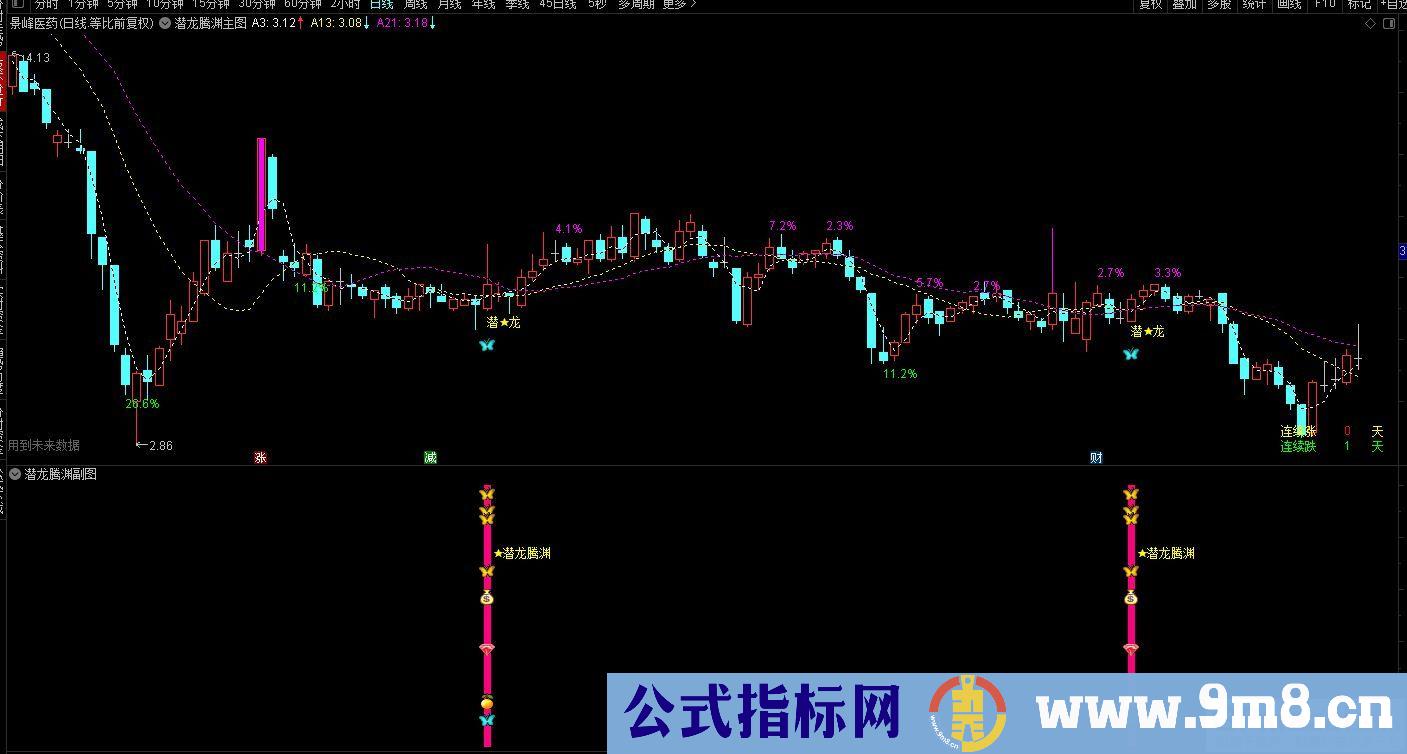1407x754 pixels.
Task: Click the green 减 event marker
Action: tap(430, 458)
